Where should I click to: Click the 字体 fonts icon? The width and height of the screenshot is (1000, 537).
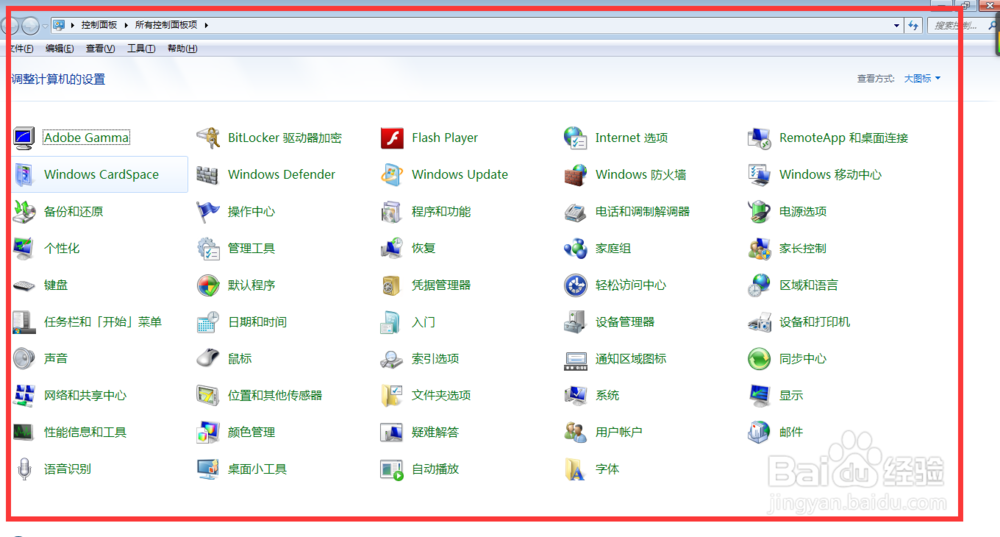[x=575, y=469]
